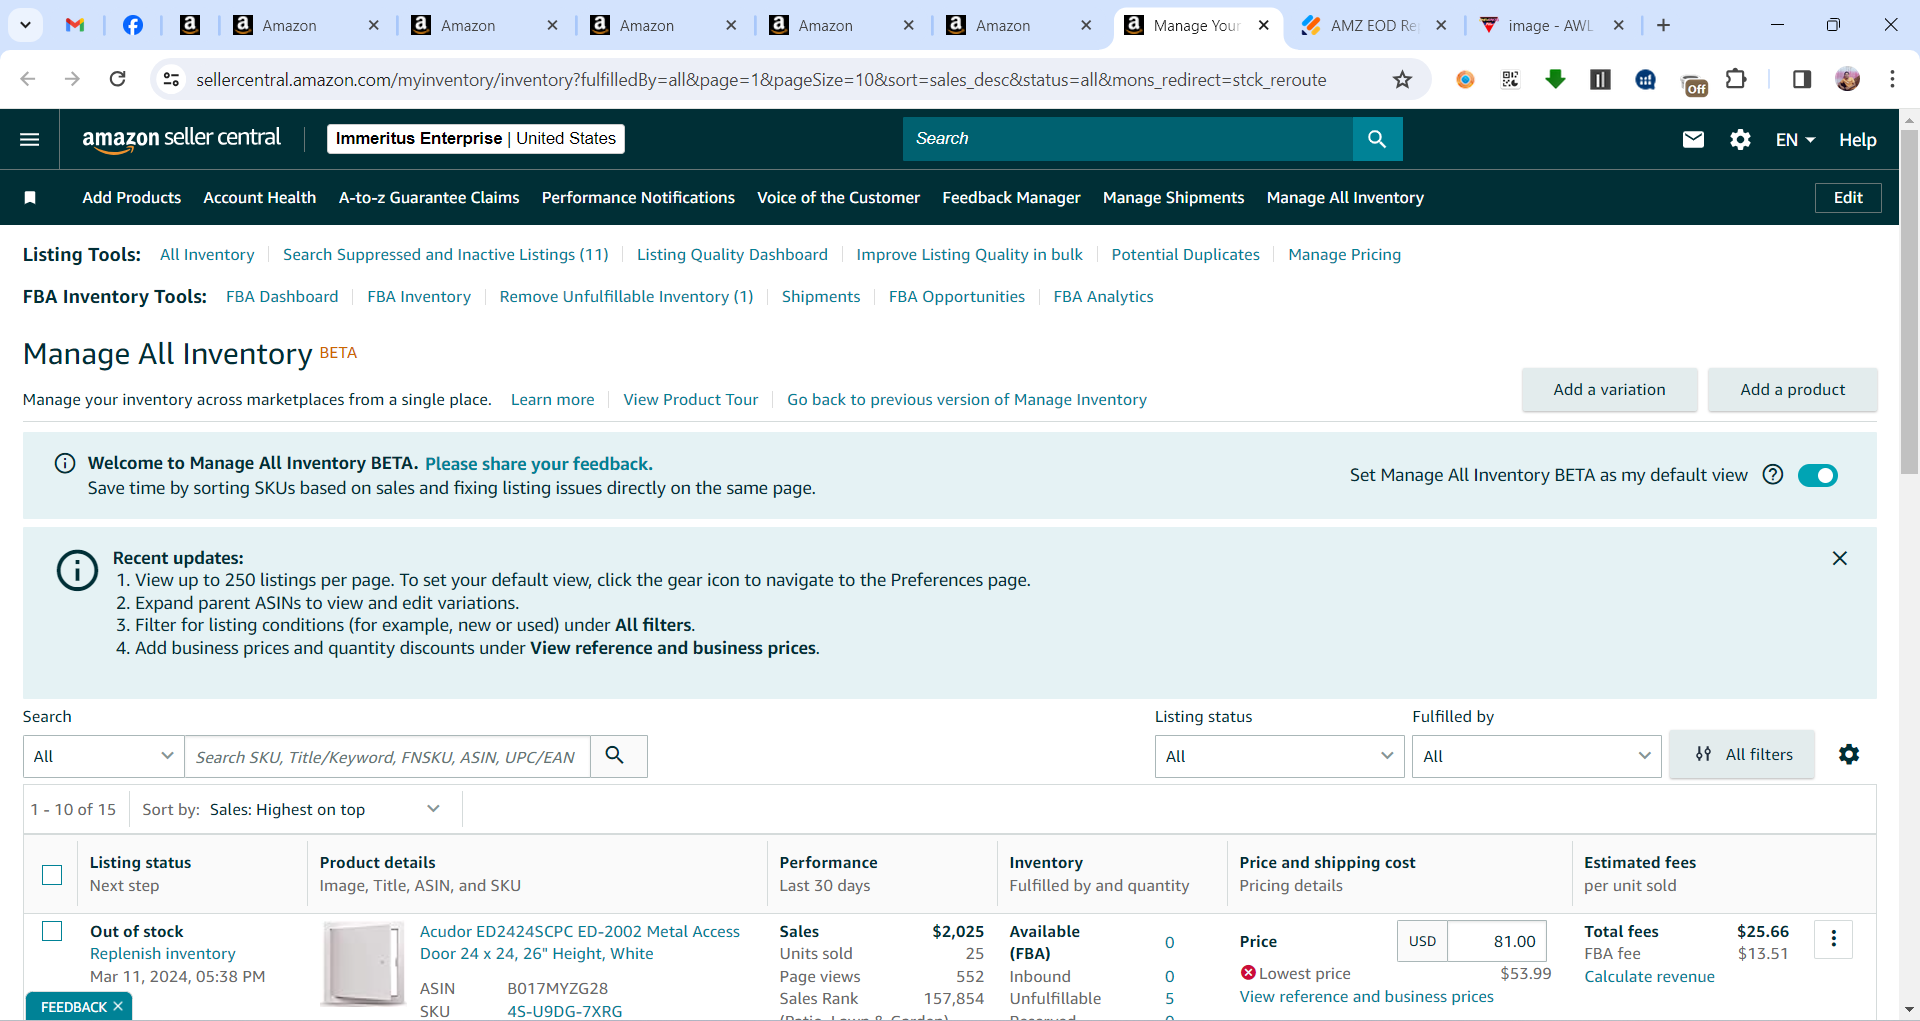
Task: Open the messages envelope icon
Action: coord(1693,140)
